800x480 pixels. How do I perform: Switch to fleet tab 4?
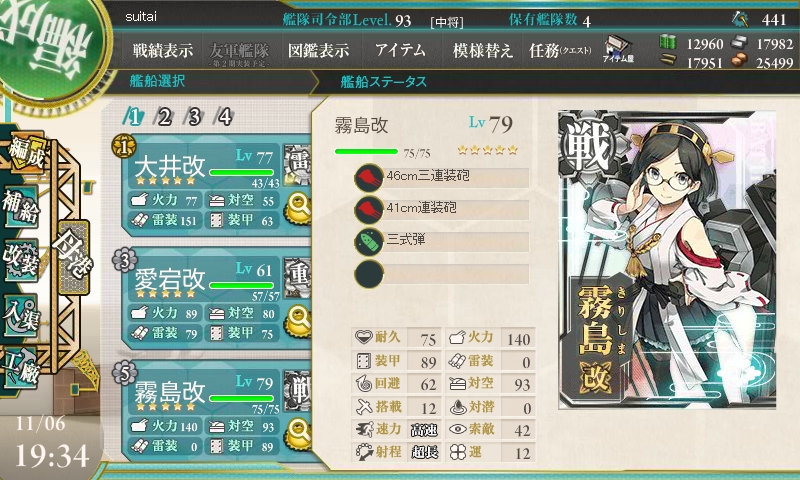point(225,117)
